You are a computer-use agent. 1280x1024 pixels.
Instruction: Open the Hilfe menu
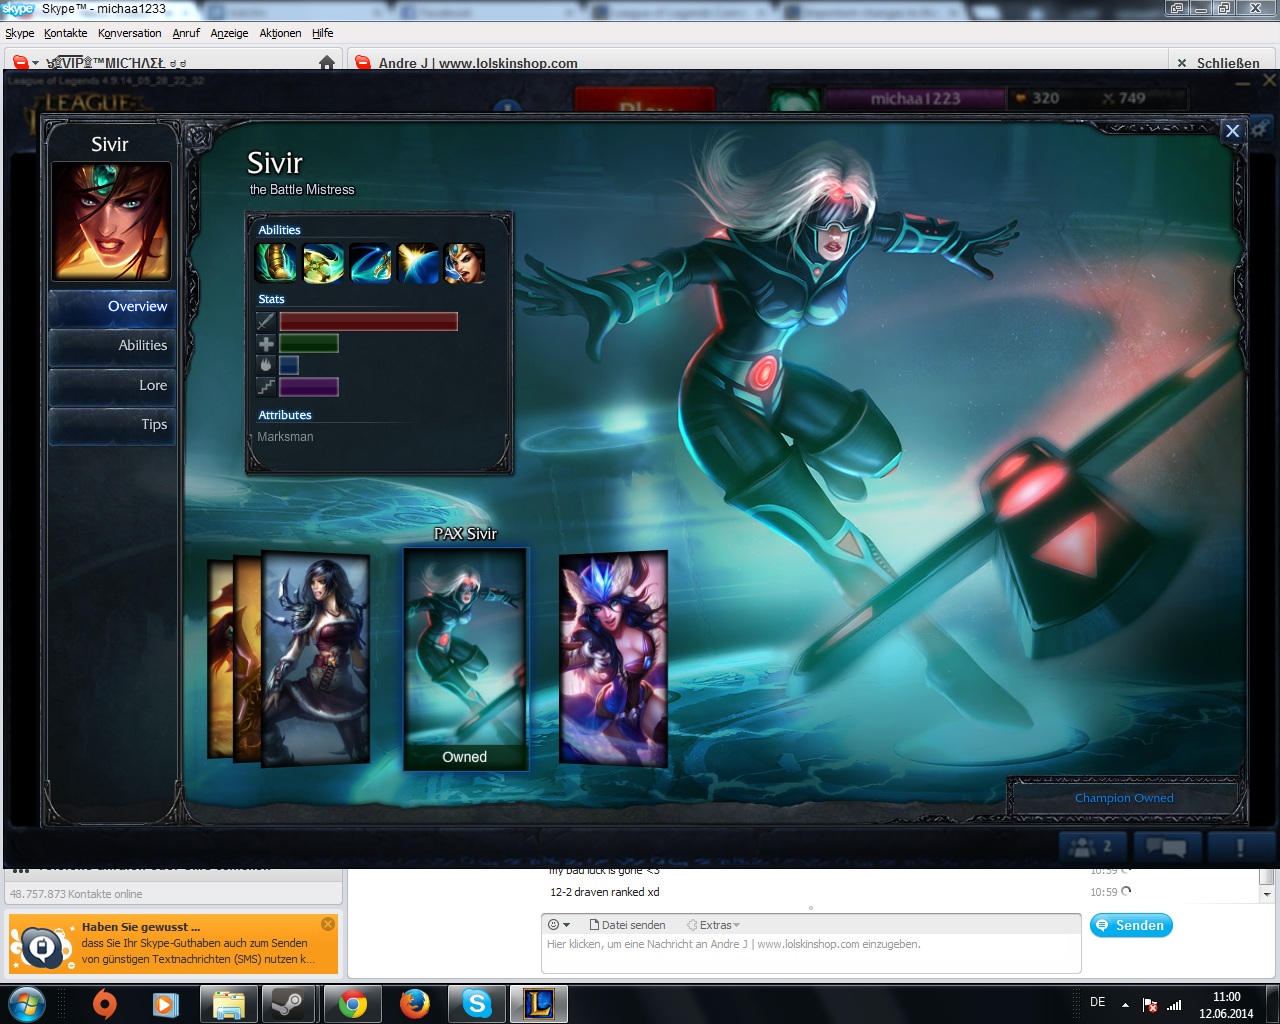pyautogui.click(x=322, y=33)
